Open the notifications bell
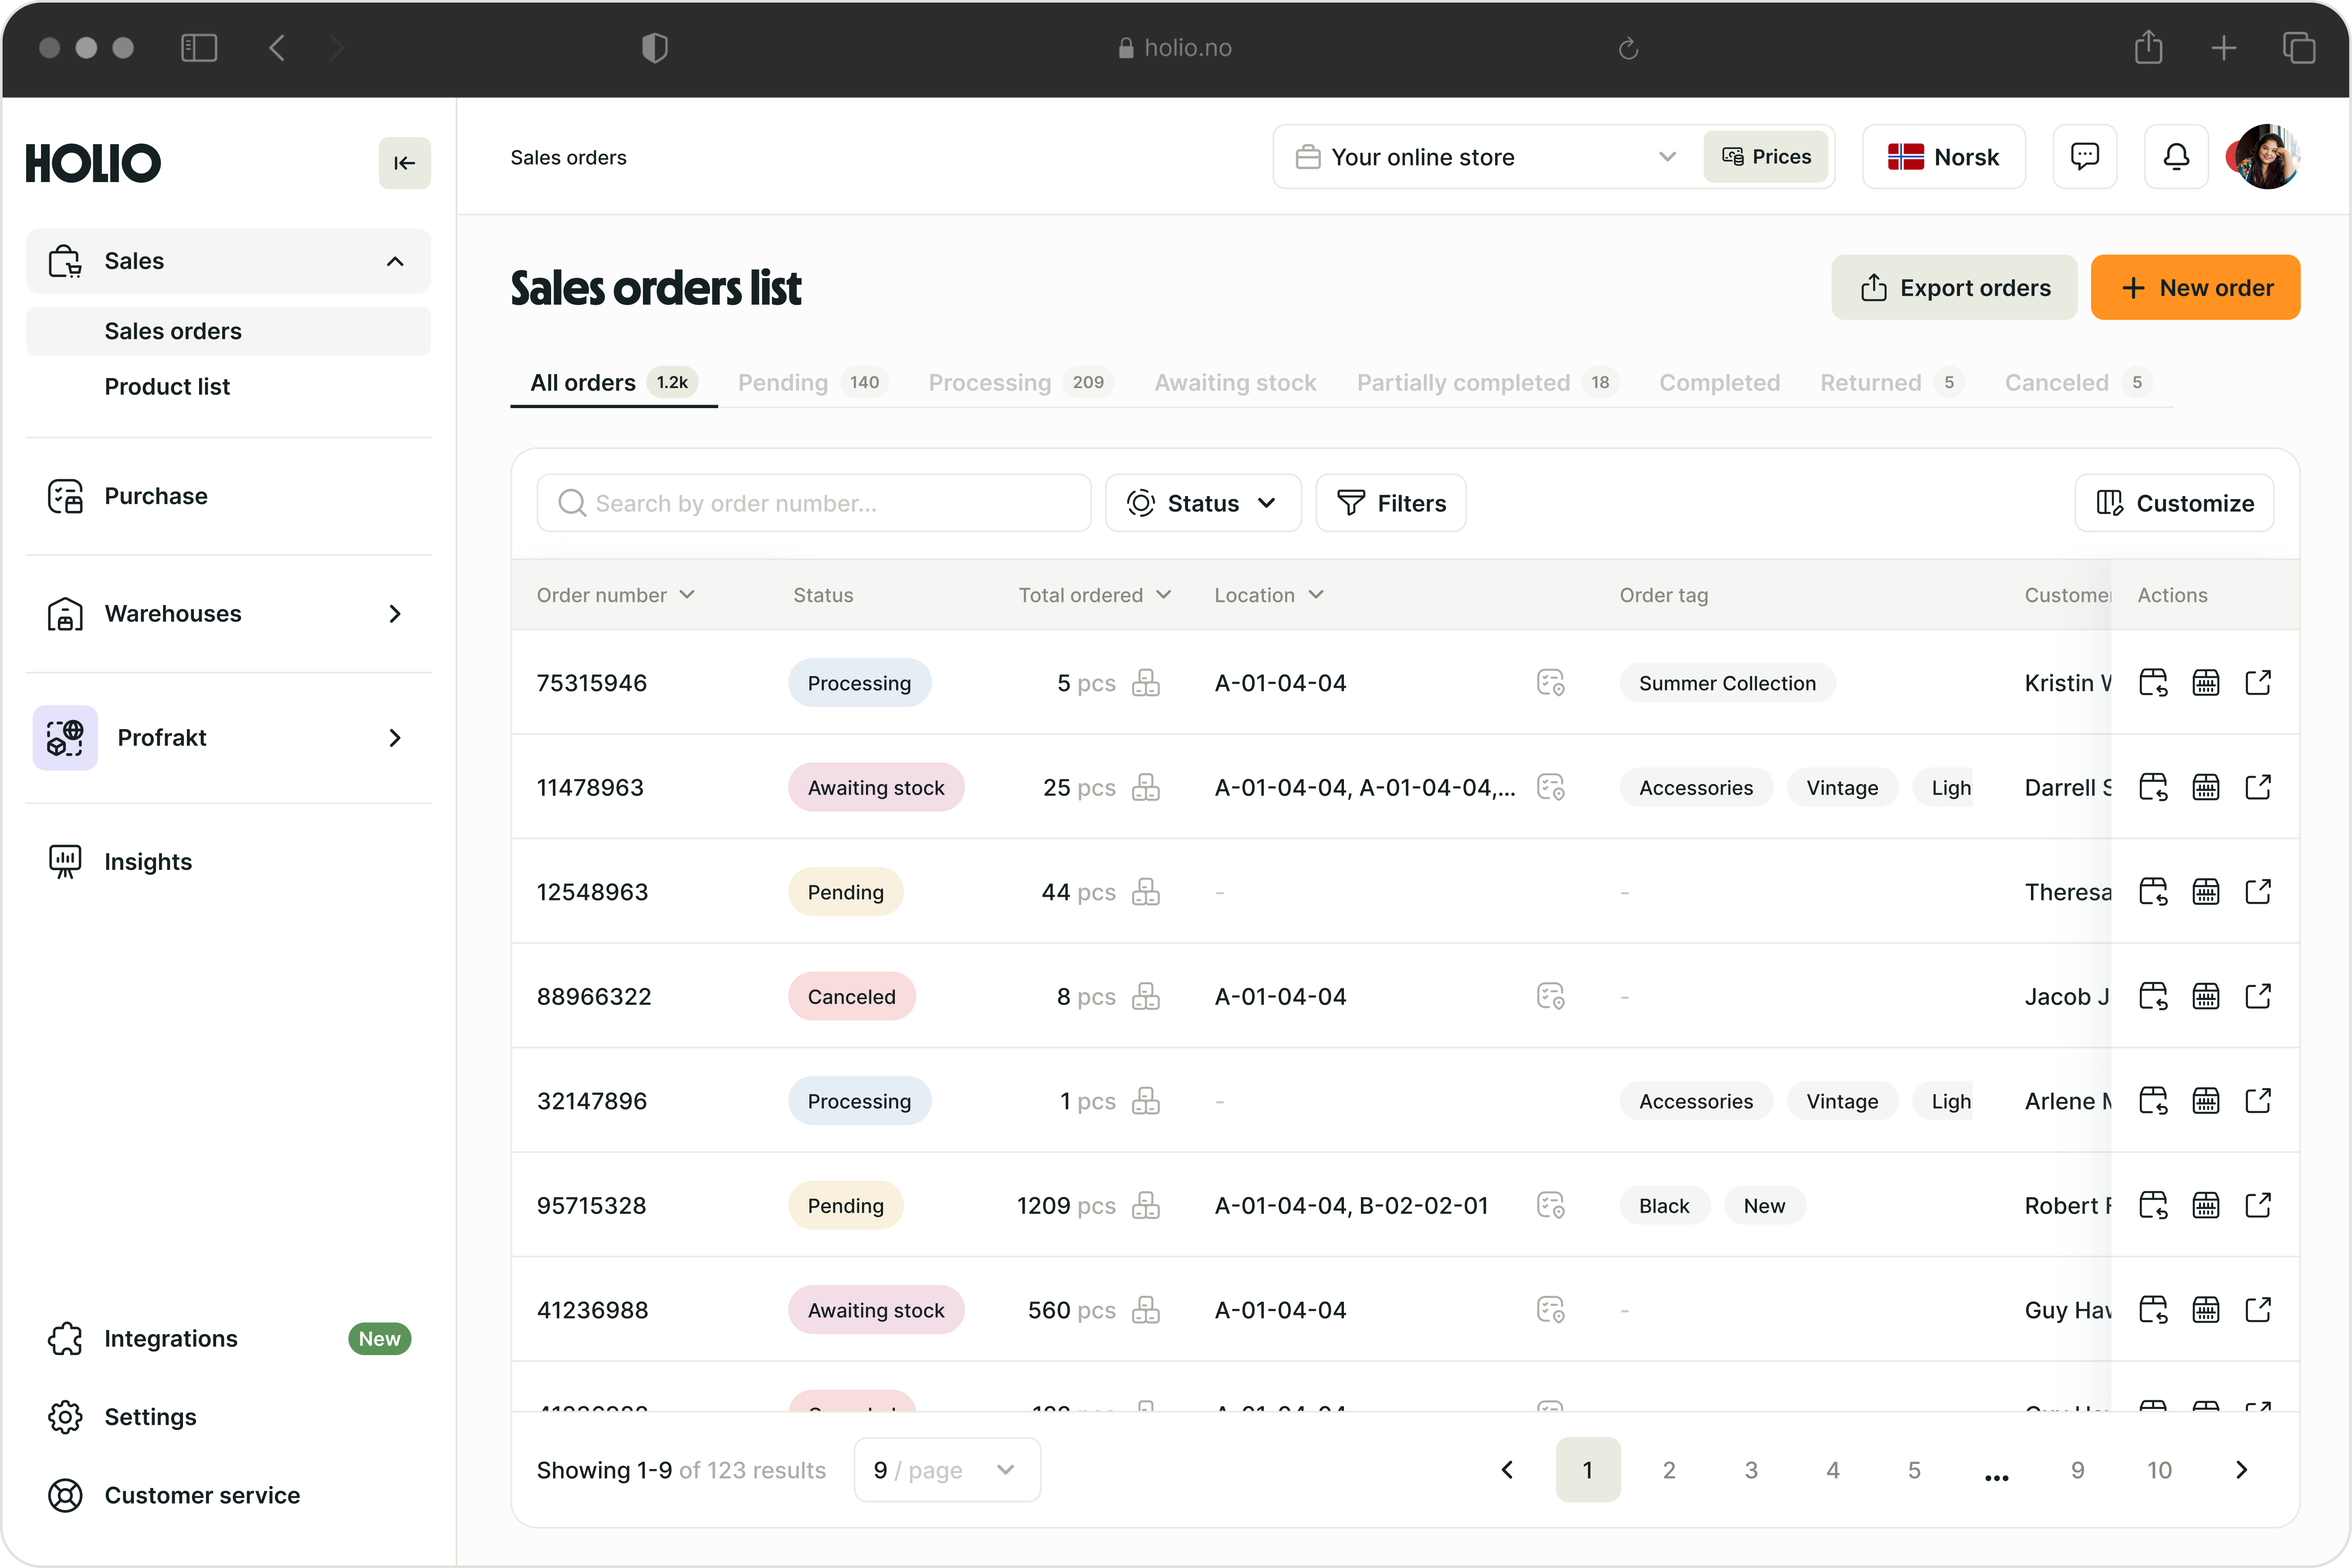 (x=2176, y=157)
